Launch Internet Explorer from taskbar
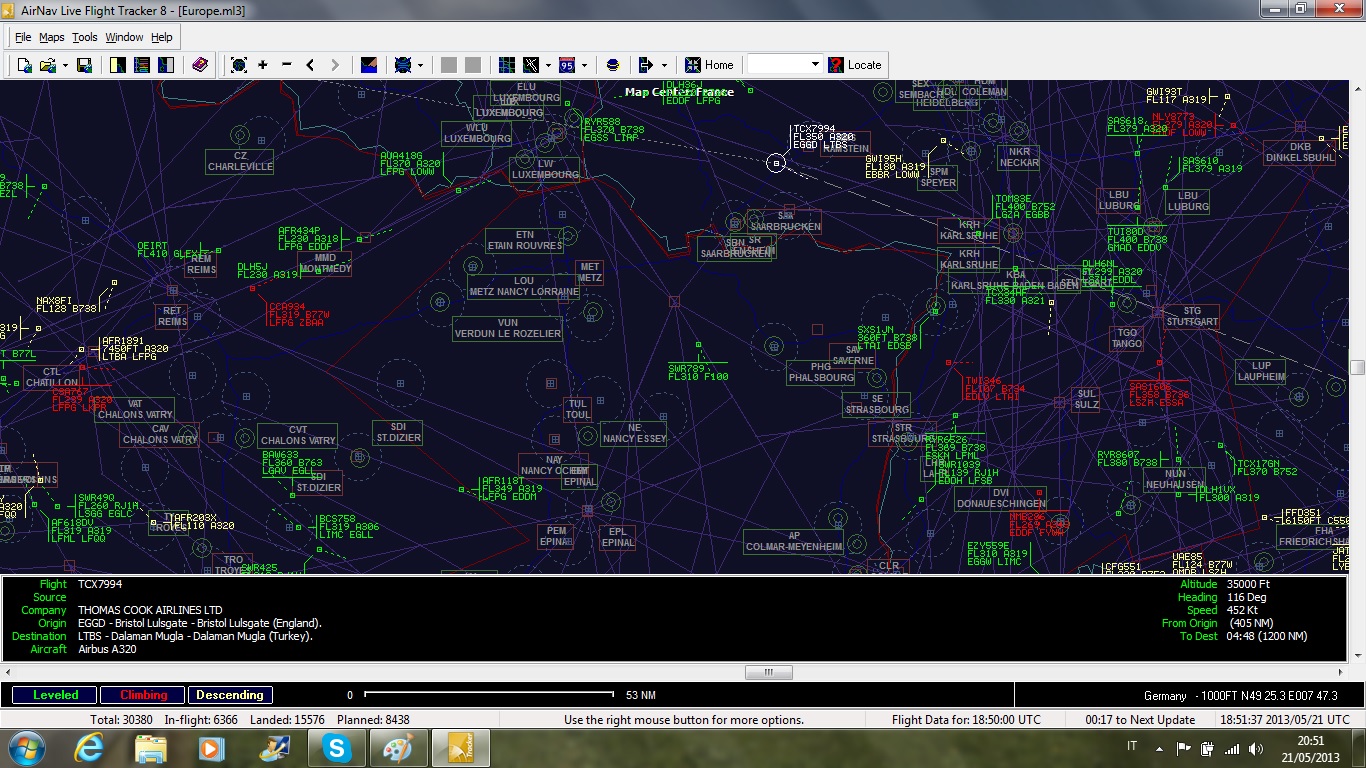This screenshot has height=768, width=1366. click(90, 748)
